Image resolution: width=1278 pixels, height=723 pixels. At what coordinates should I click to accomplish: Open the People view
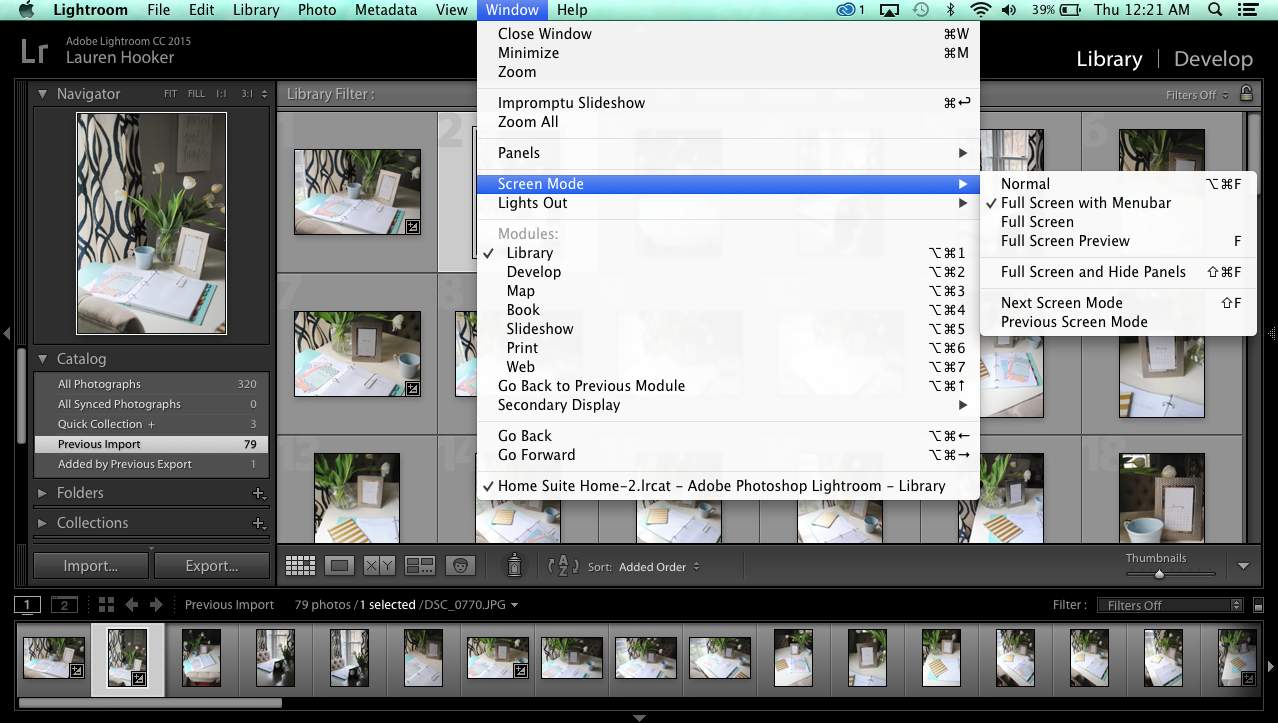460,565
